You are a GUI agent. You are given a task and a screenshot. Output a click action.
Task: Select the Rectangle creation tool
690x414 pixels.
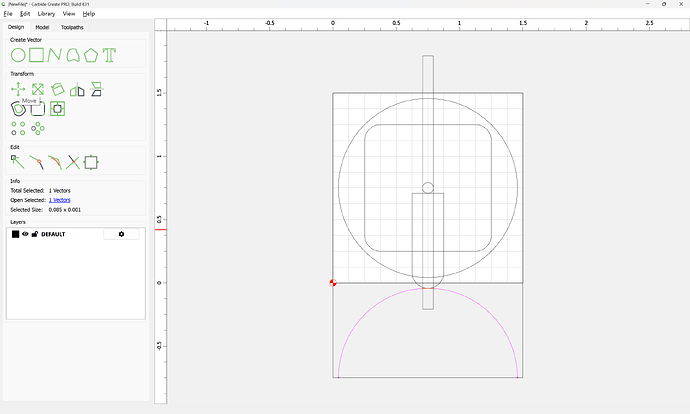coord(36,55)
